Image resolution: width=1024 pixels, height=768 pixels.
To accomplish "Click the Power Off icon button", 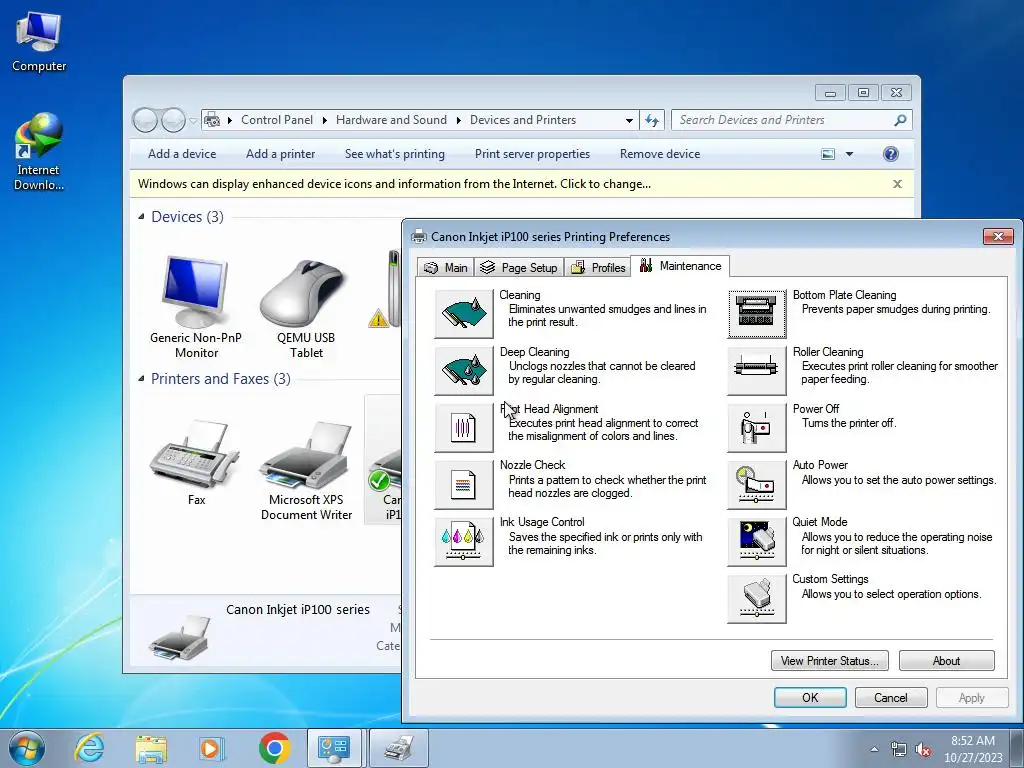I will [x=757, y=428].
